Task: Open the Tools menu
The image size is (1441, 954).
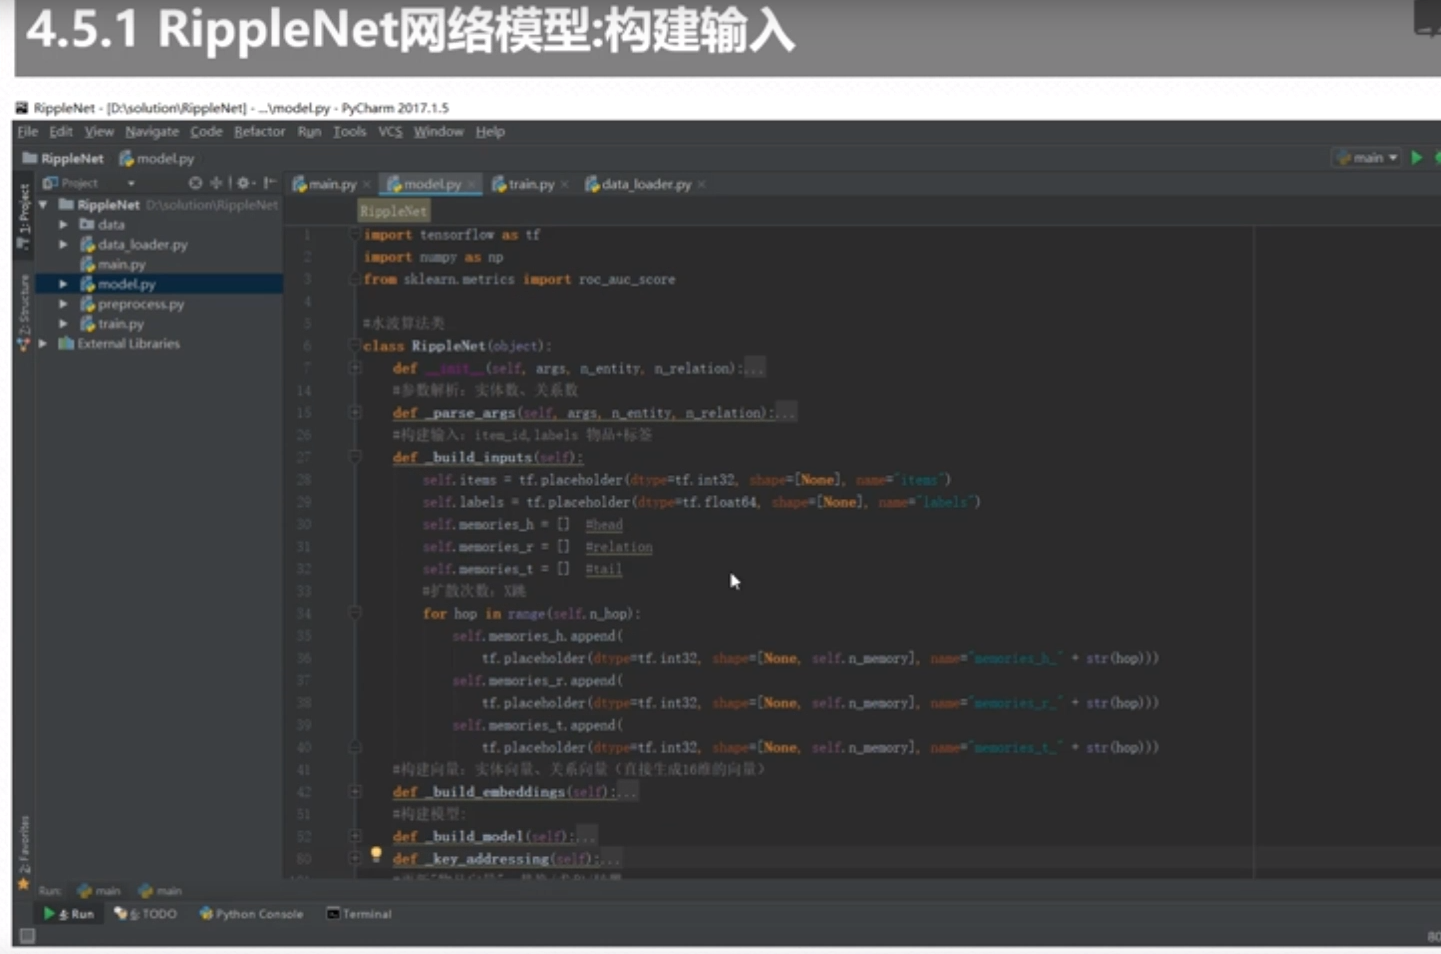Action: coord(349,132)
